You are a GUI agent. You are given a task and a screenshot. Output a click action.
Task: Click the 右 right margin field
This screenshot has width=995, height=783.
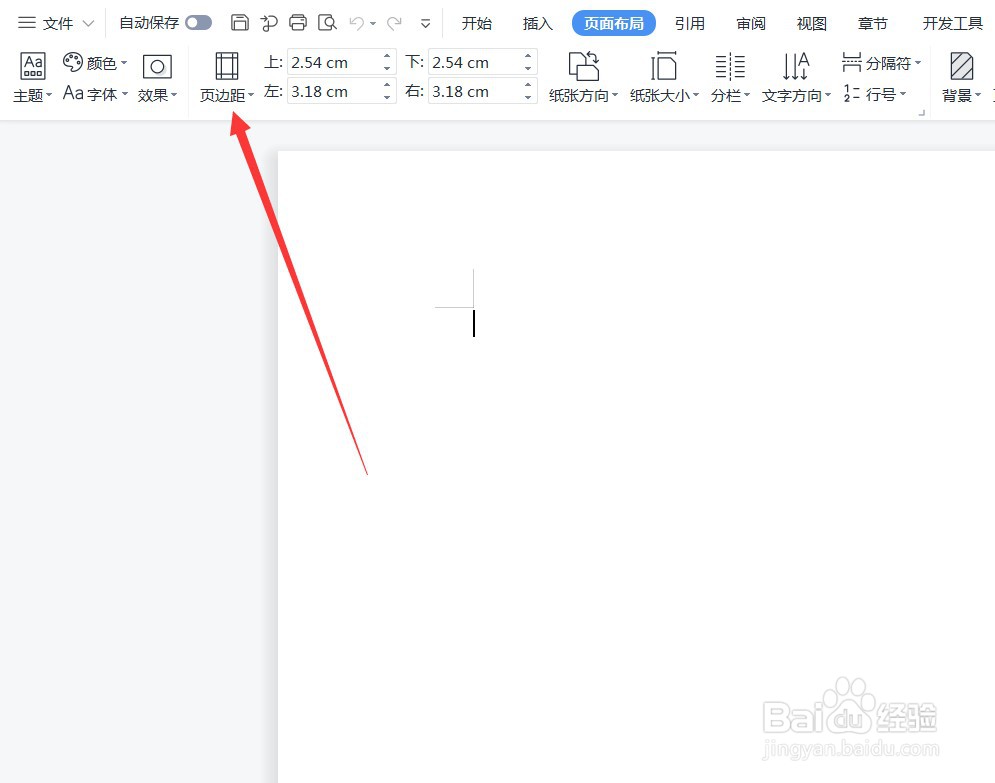pos(474,91)
